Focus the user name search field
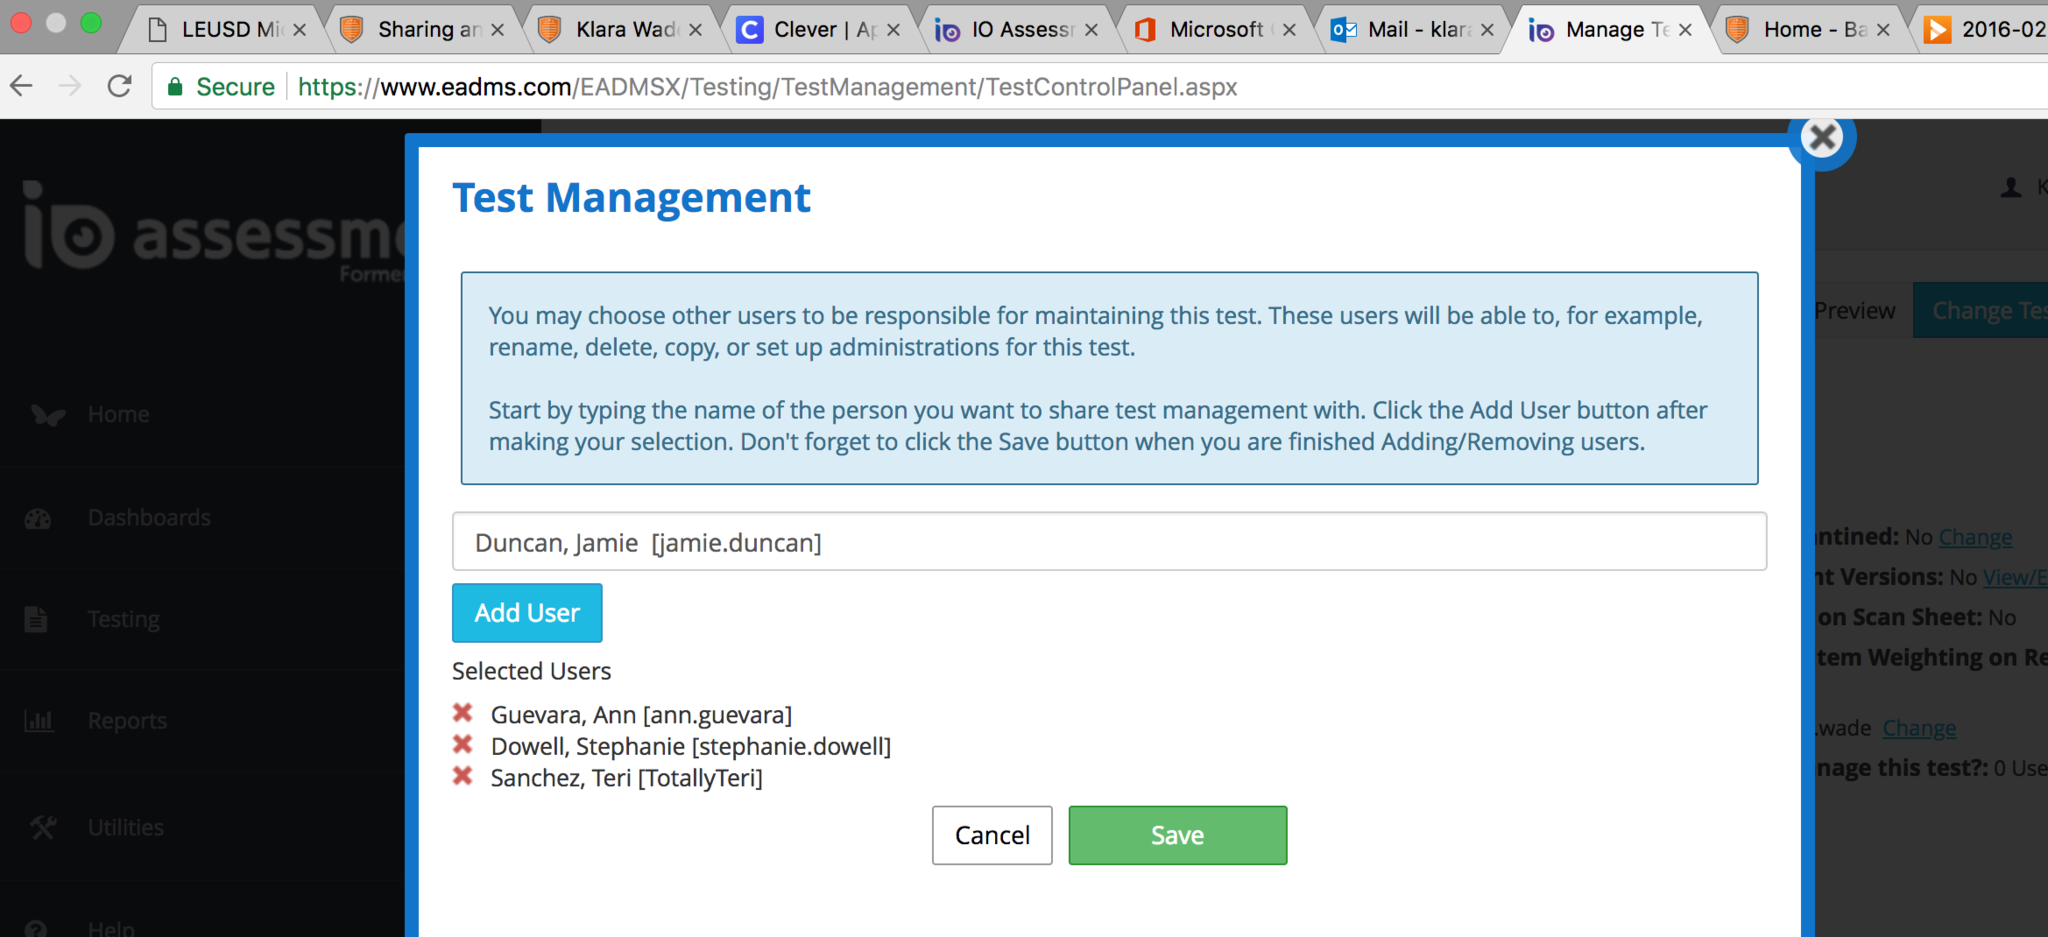 point(1108,542)
